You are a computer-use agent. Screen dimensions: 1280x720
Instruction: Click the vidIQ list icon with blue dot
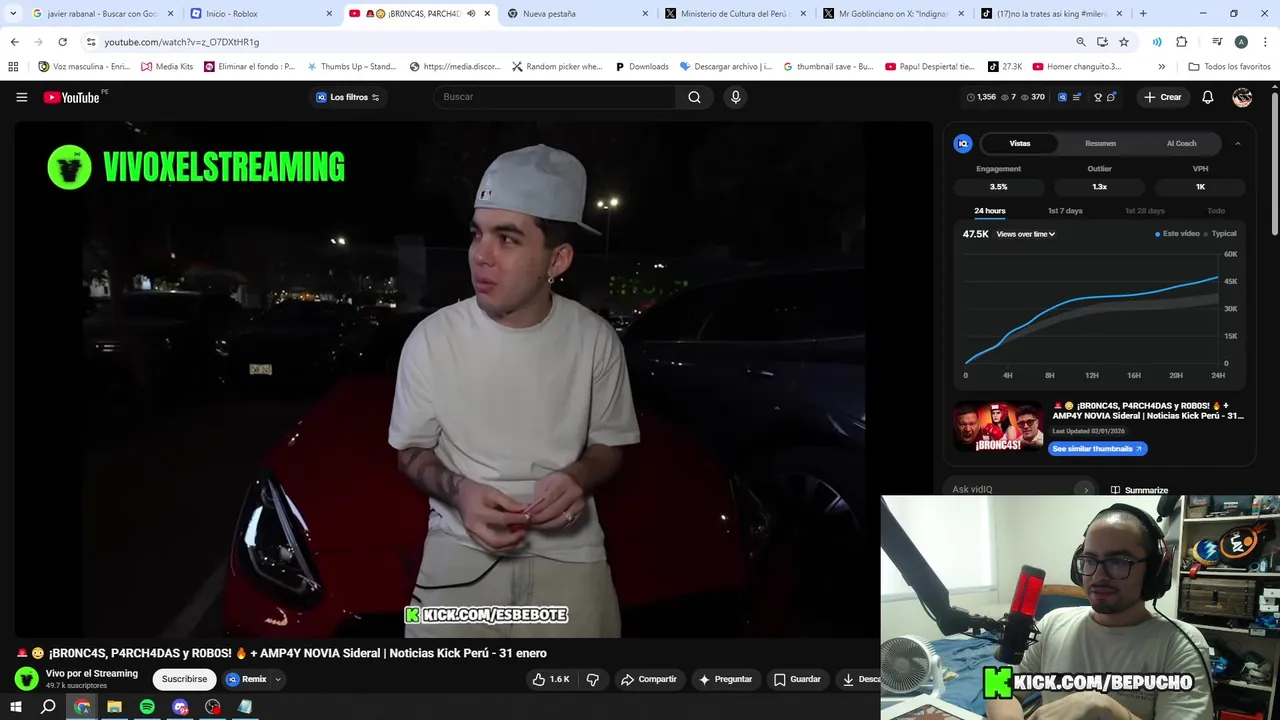(x=1078, y=97)
